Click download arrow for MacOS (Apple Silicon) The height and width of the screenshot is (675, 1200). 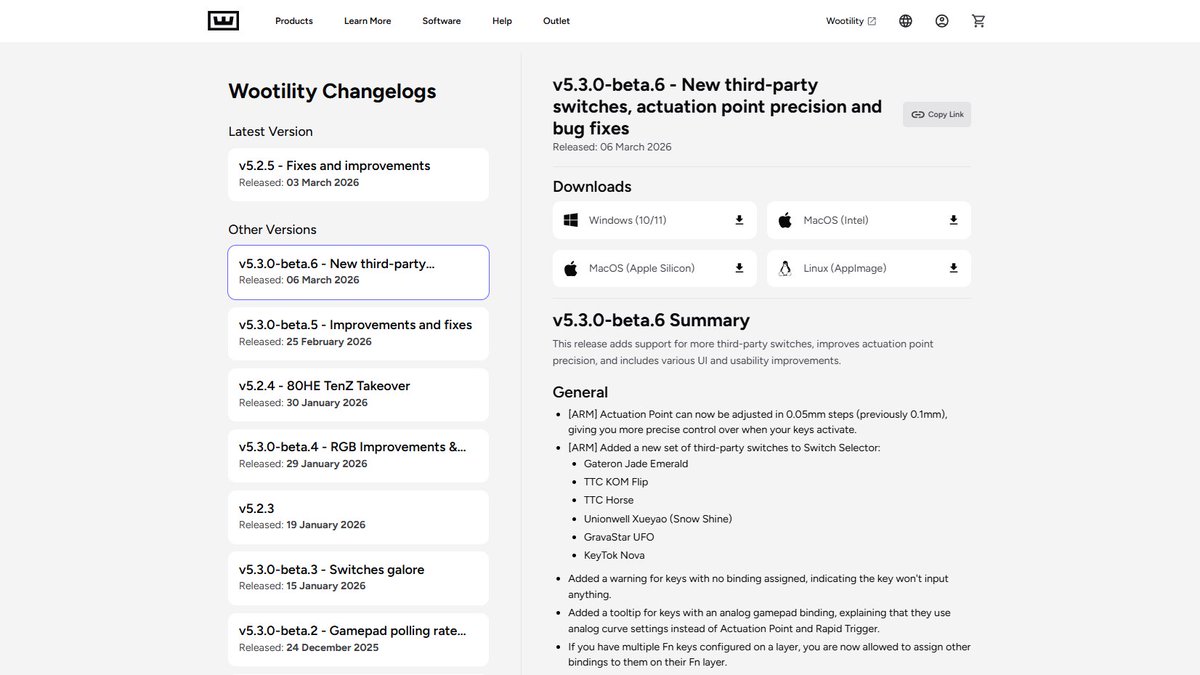739,268
